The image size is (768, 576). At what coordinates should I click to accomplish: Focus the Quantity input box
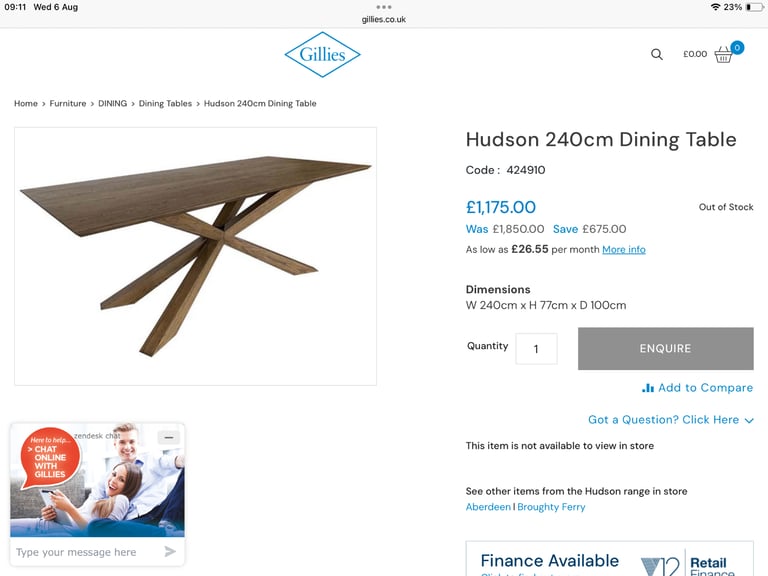coord(536,349)
